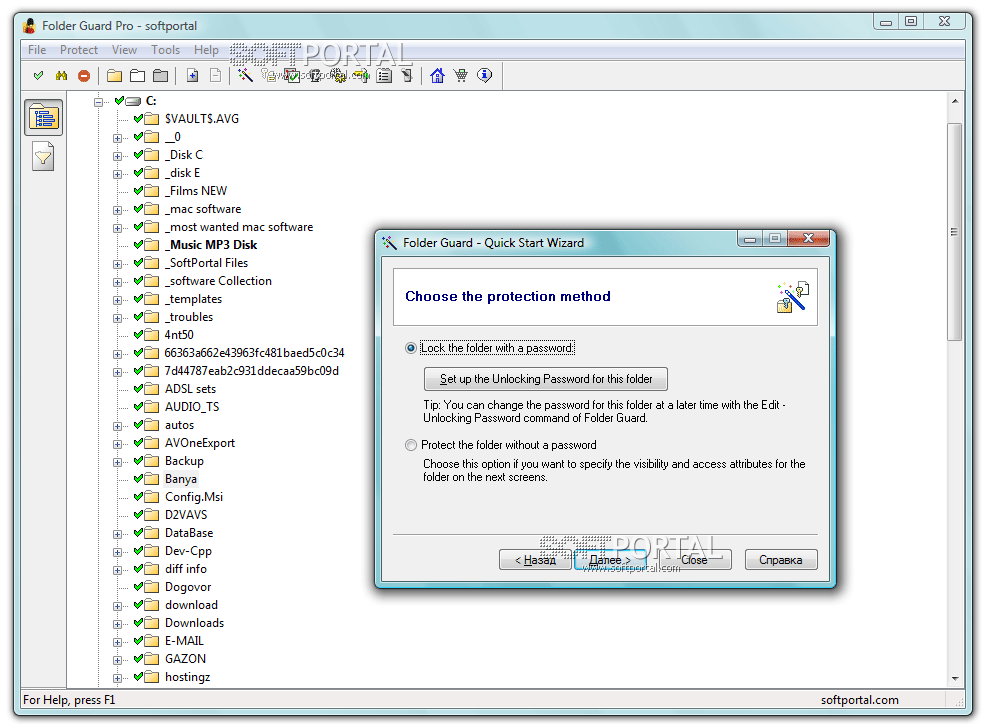
Task: Click the gray folder toolbar icon
Action: click(161, 76)
